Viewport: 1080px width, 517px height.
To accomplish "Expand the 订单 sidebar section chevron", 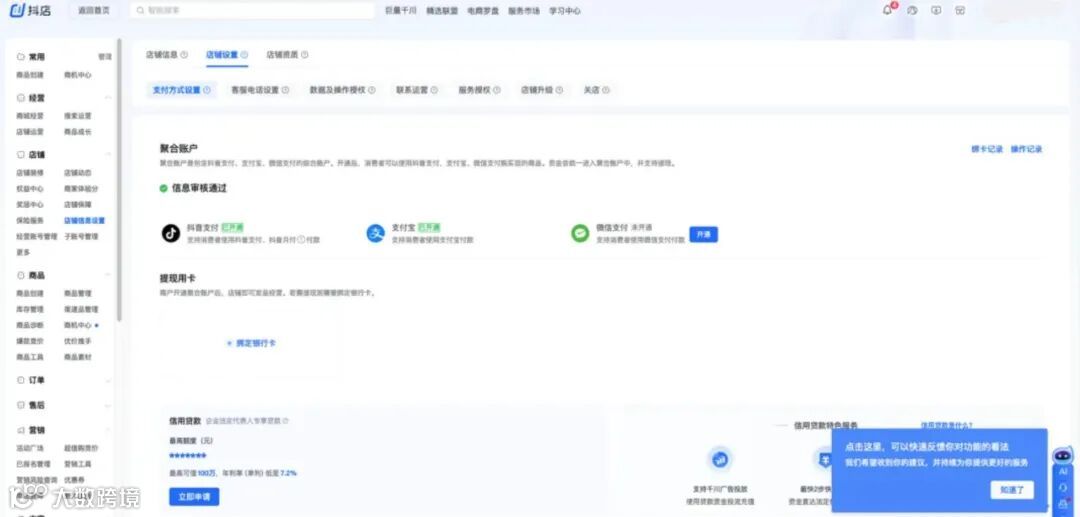I will tap(108, 380).
